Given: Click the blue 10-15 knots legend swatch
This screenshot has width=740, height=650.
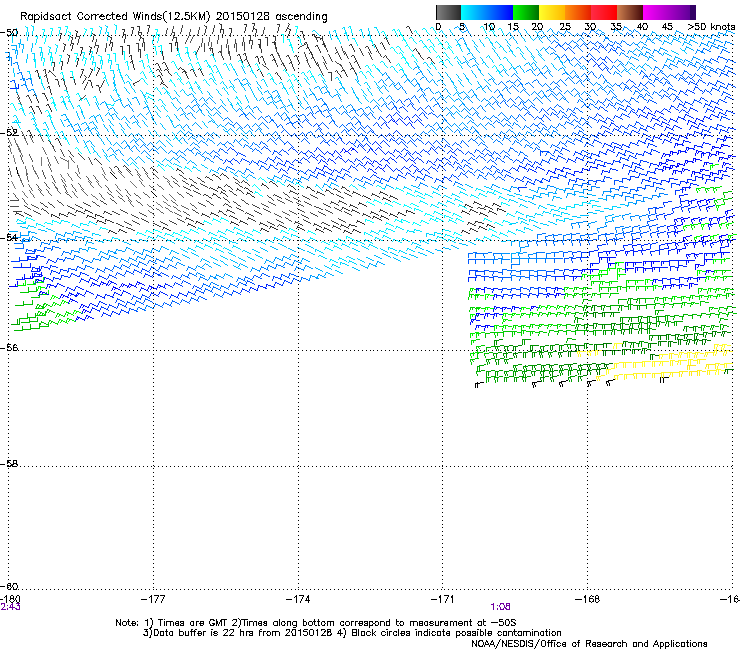Looking at the screenshot, I should coord(500,12).
